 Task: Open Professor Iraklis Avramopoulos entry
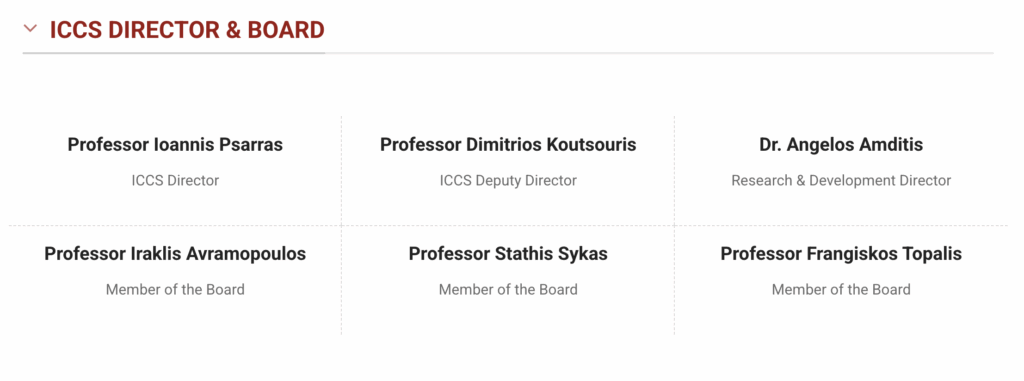[175, 254]
